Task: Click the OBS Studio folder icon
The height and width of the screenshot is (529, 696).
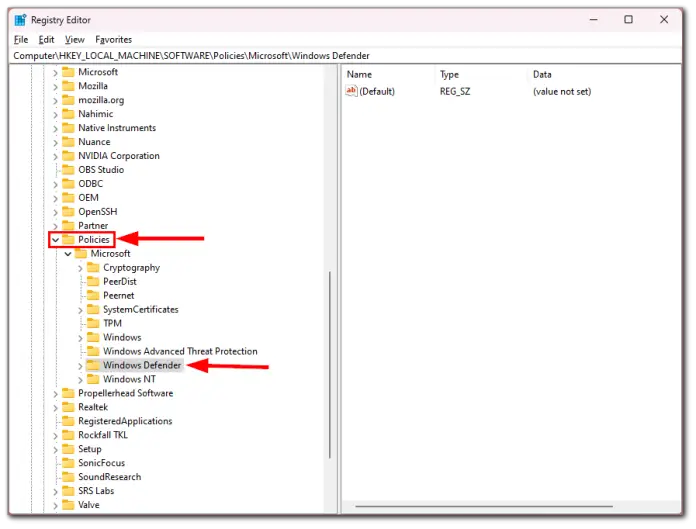Action: (68, 170)
